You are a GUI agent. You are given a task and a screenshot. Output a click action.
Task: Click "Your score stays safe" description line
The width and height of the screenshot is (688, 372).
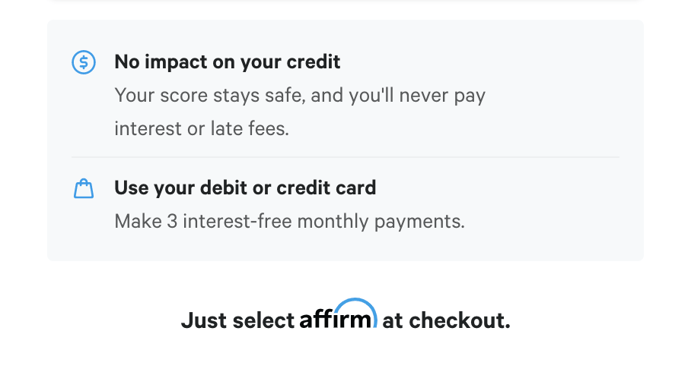pos(300,96)
